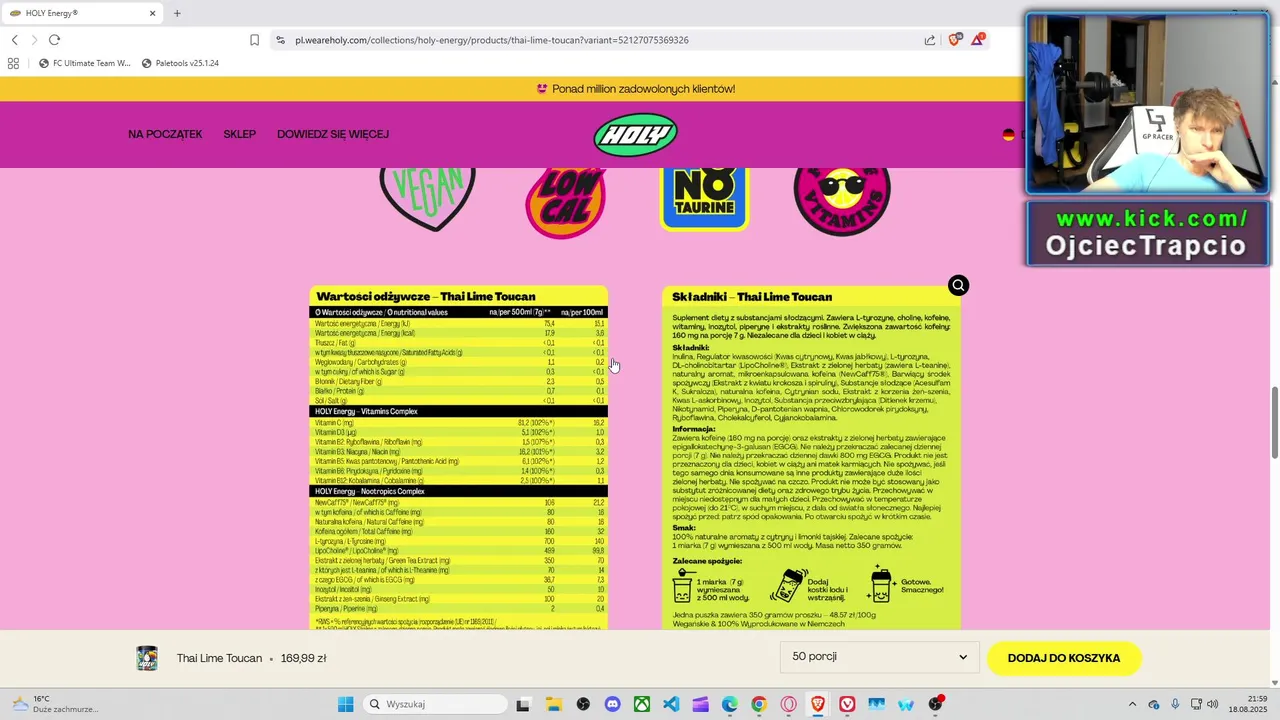Open FC Ultimate Team bookmark
The width and height of the screenshot is (1280, 720).
tap(85, 63)
